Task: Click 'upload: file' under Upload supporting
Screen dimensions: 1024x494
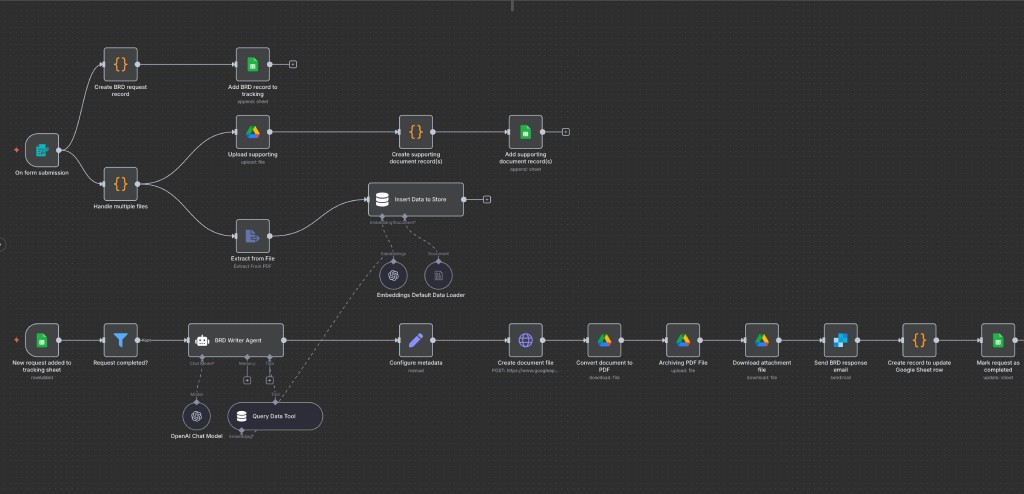Action: (253, 162)
